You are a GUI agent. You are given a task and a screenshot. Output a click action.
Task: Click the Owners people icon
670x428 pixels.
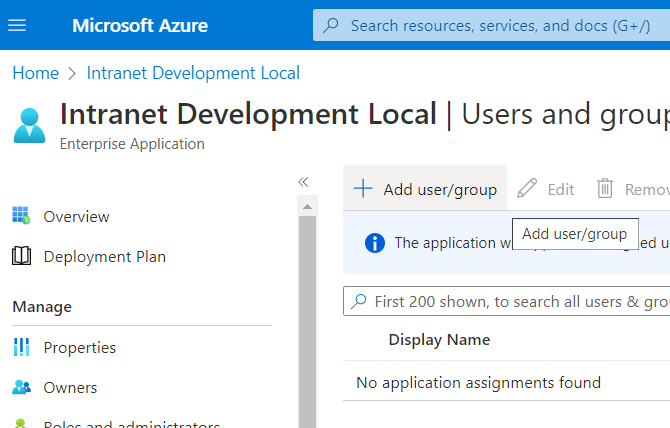coord(21,387)
